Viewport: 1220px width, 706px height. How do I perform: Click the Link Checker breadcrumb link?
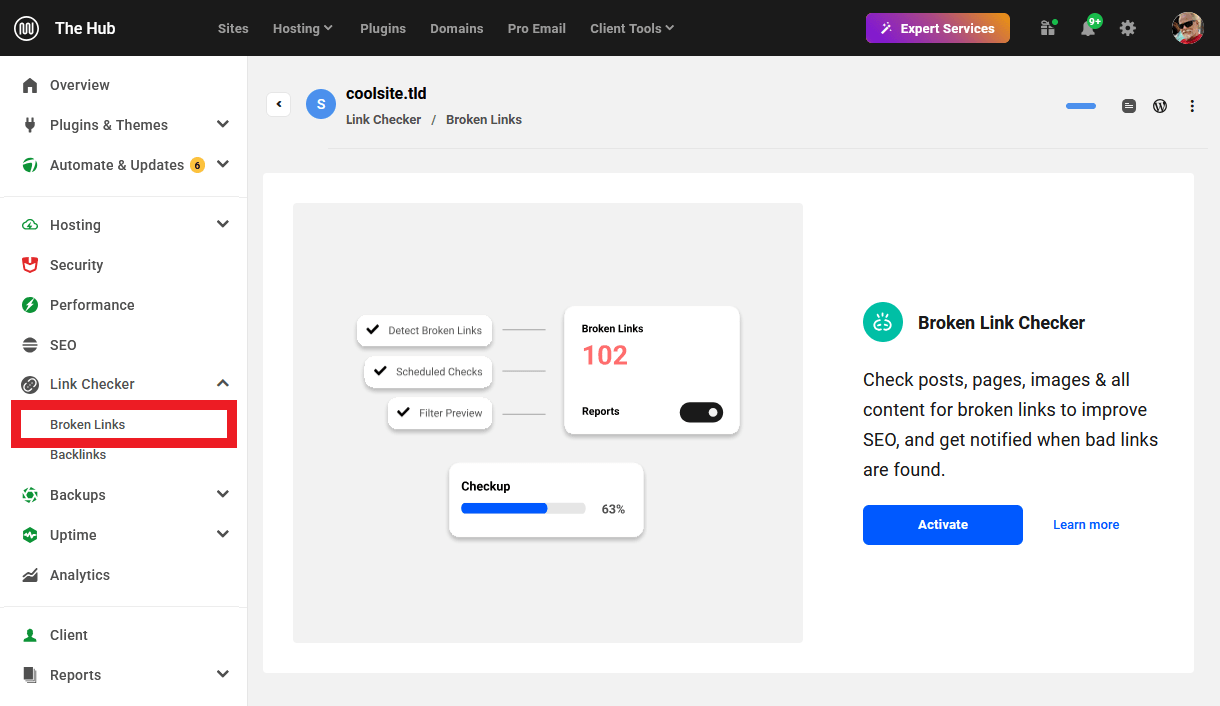384,120
